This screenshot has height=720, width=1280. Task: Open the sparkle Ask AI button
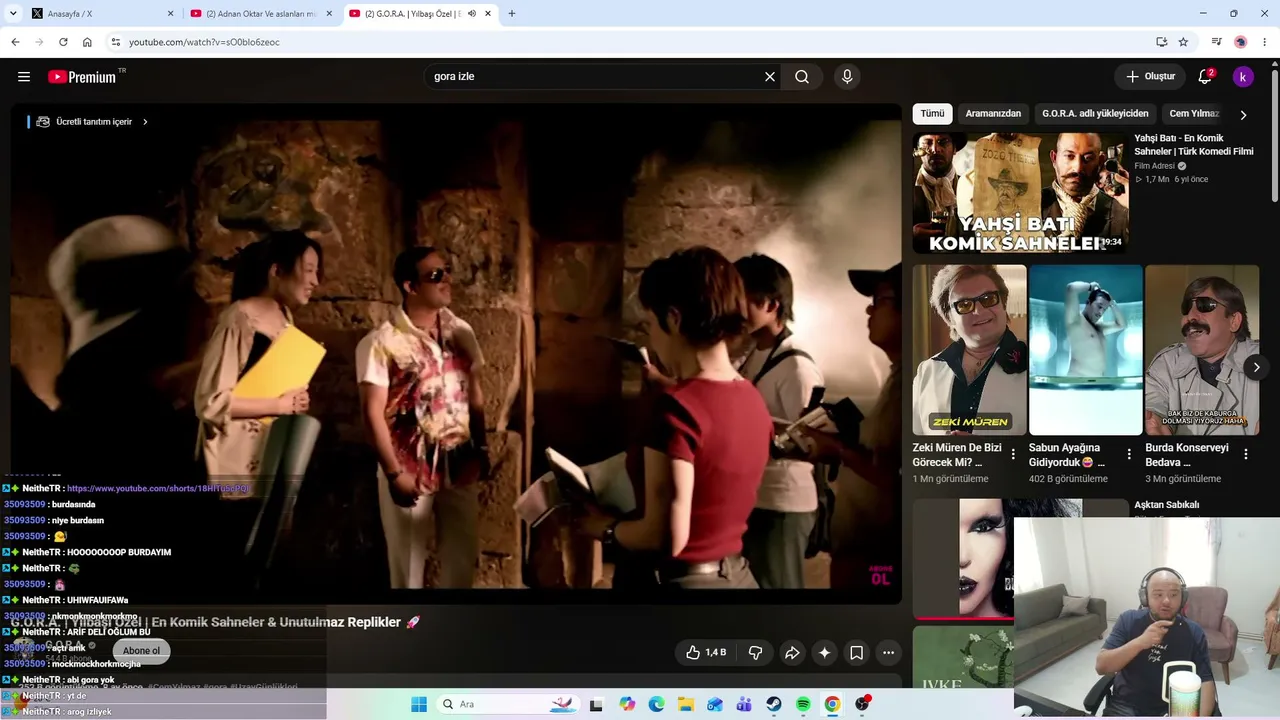point(825,653)
